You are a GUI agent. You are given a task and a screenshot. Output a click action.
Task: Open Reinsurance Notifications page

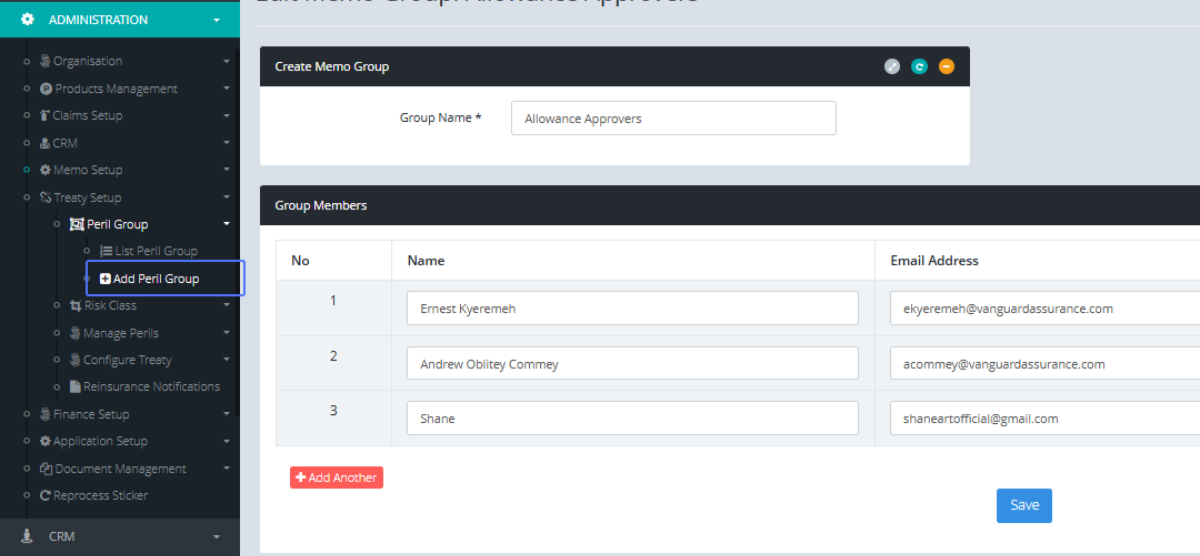tap(151, 387)
